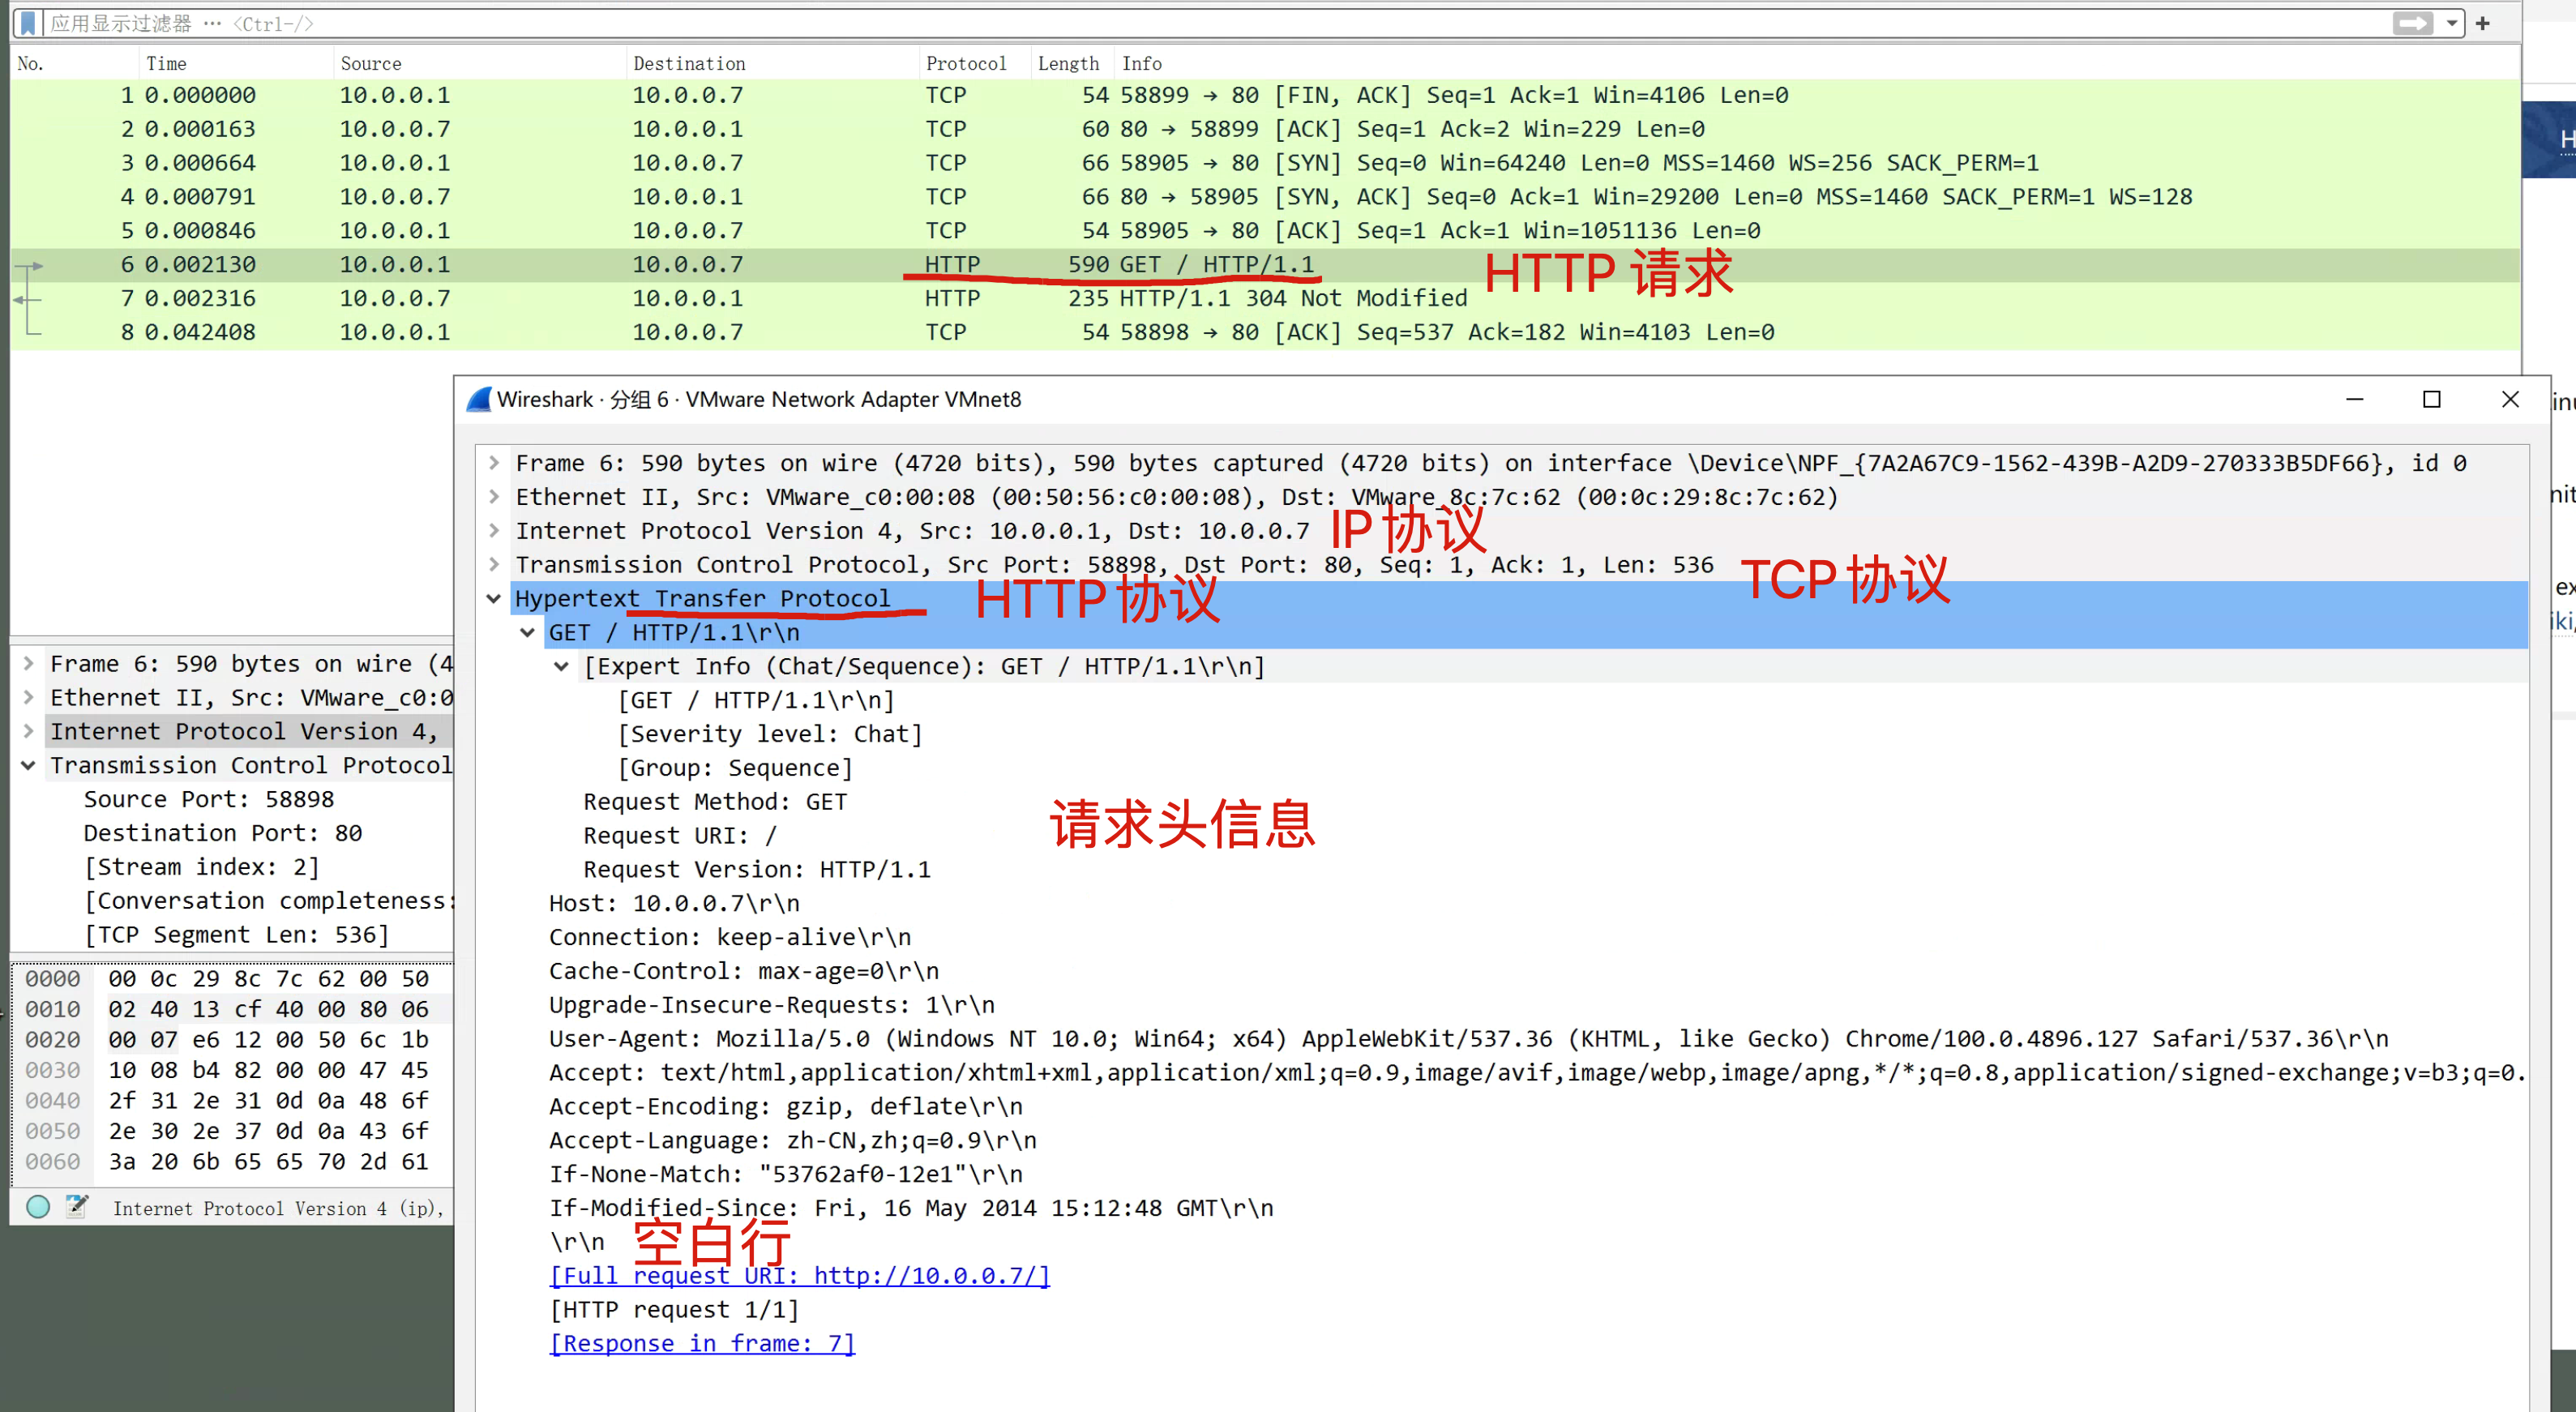Collapse Transmission Control Protocol in left pane
This screenshot has width=2576, height=1412.
pyautogui.click(x=29, y=765)
